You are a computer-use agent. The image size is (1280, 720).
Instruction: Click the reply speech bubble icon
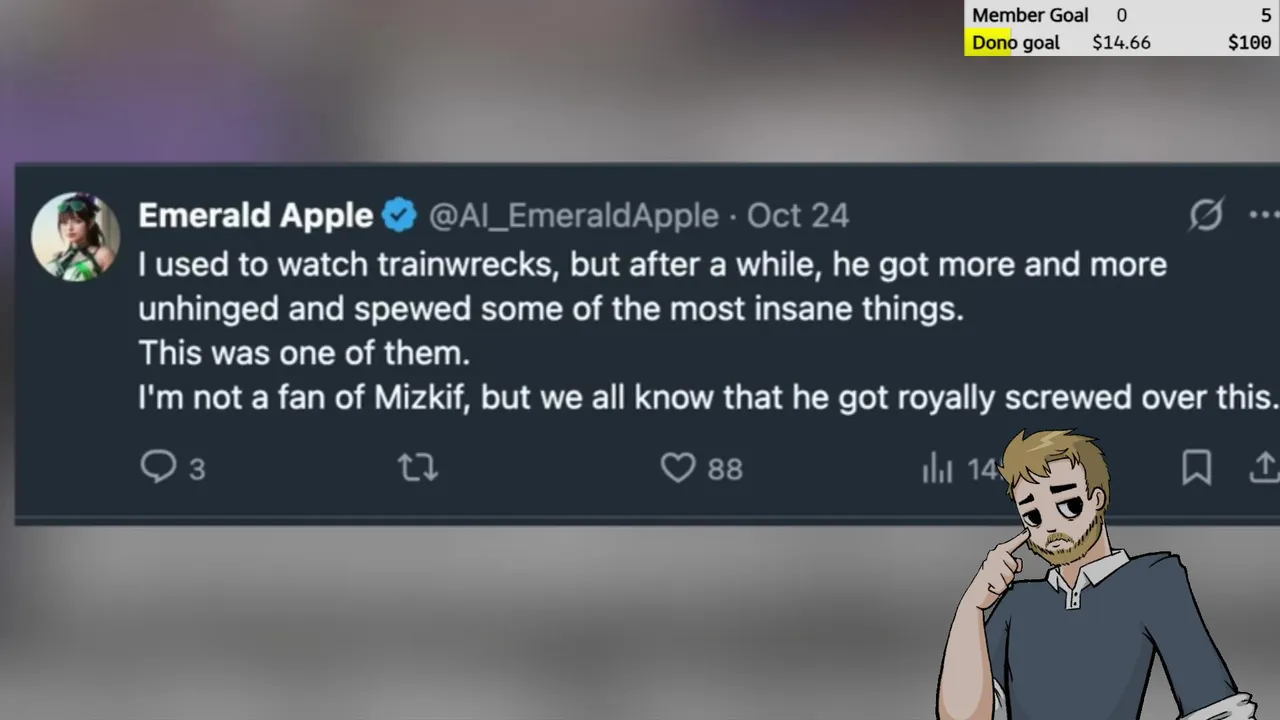158,467
